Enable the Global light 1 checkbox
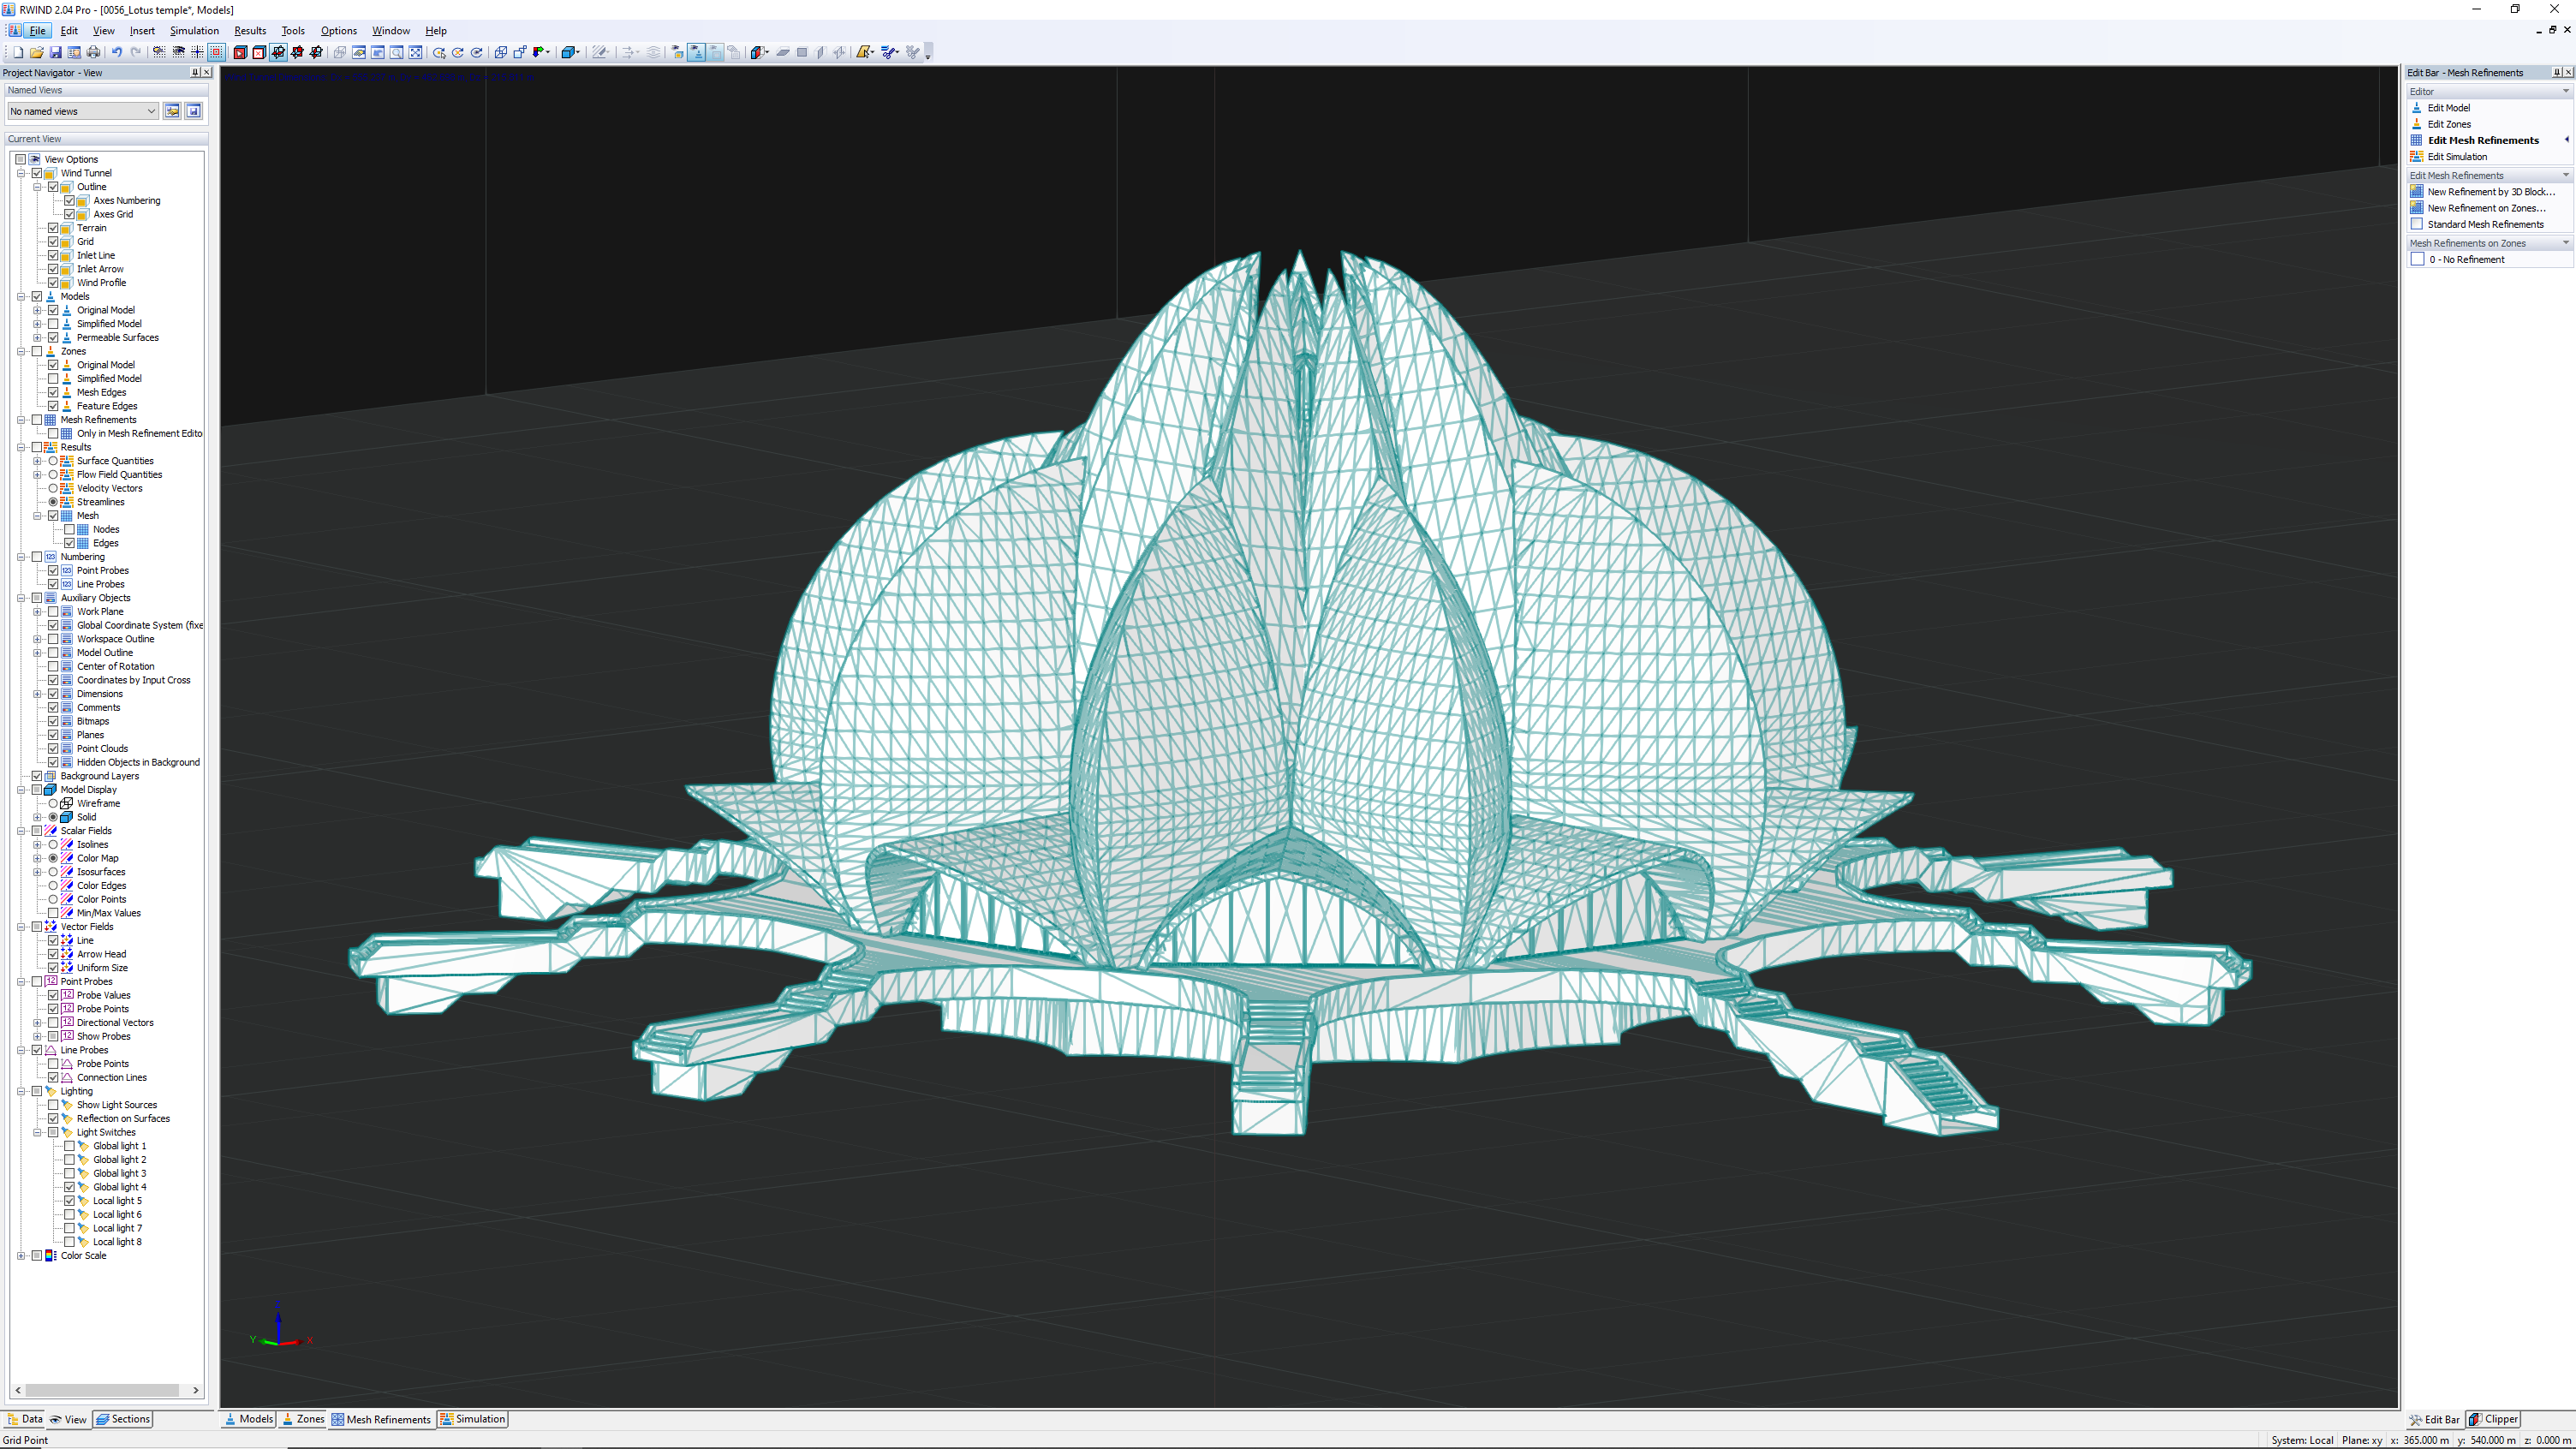 [x=69, y=1145]
